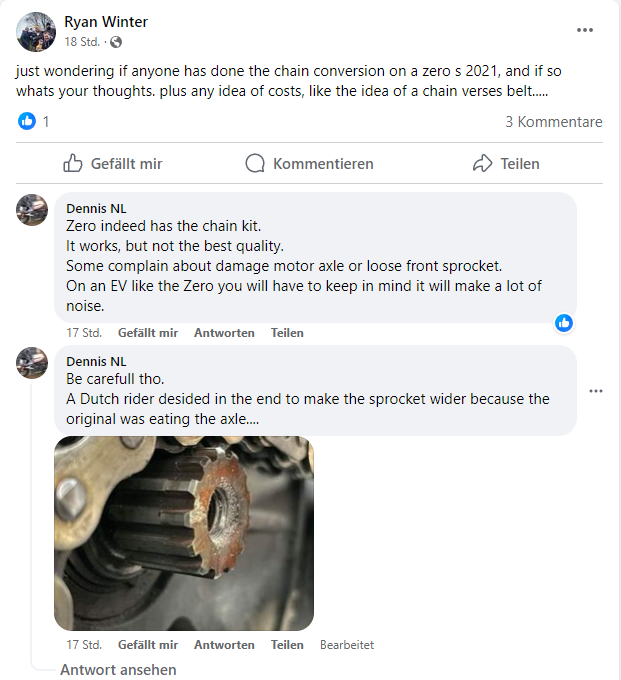Click the thumbs-up Gefällt mir post button
Viewport: 621px width, 680px height.
point(112,163)
